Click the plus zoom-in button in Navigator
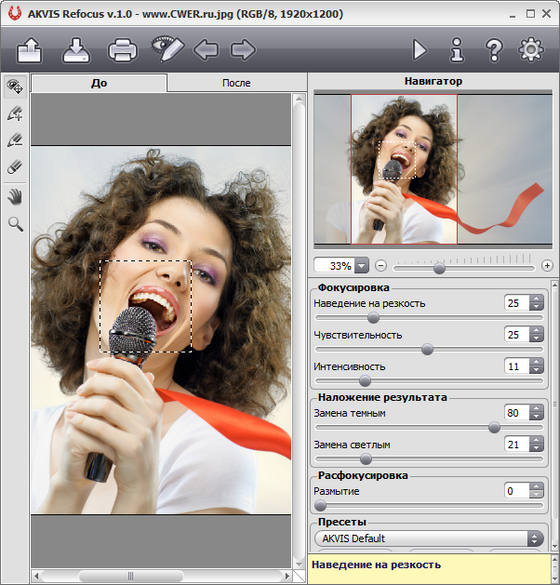 [x=547, y=266]
